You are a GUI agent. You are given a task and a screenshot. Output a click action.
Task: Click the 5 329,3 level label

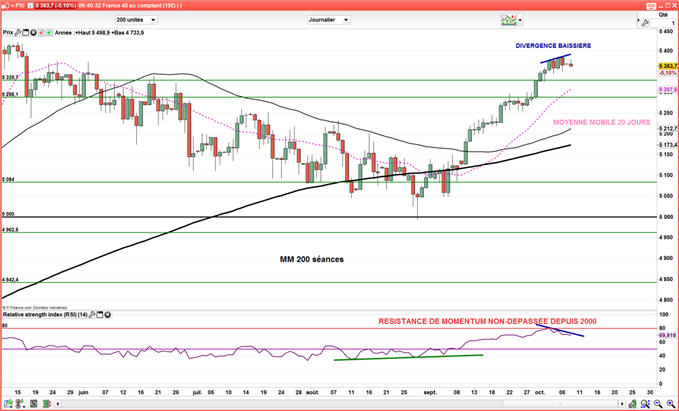click(x=10, y=77)
